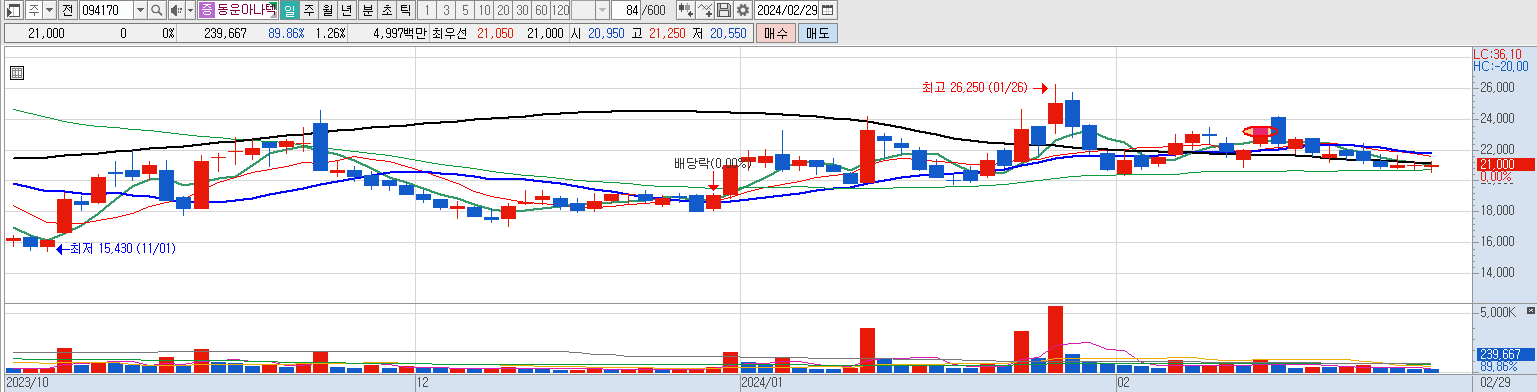Click the low price 20,550
The width and height of the screenshot is (1537, 392).
tap(728, 33)
